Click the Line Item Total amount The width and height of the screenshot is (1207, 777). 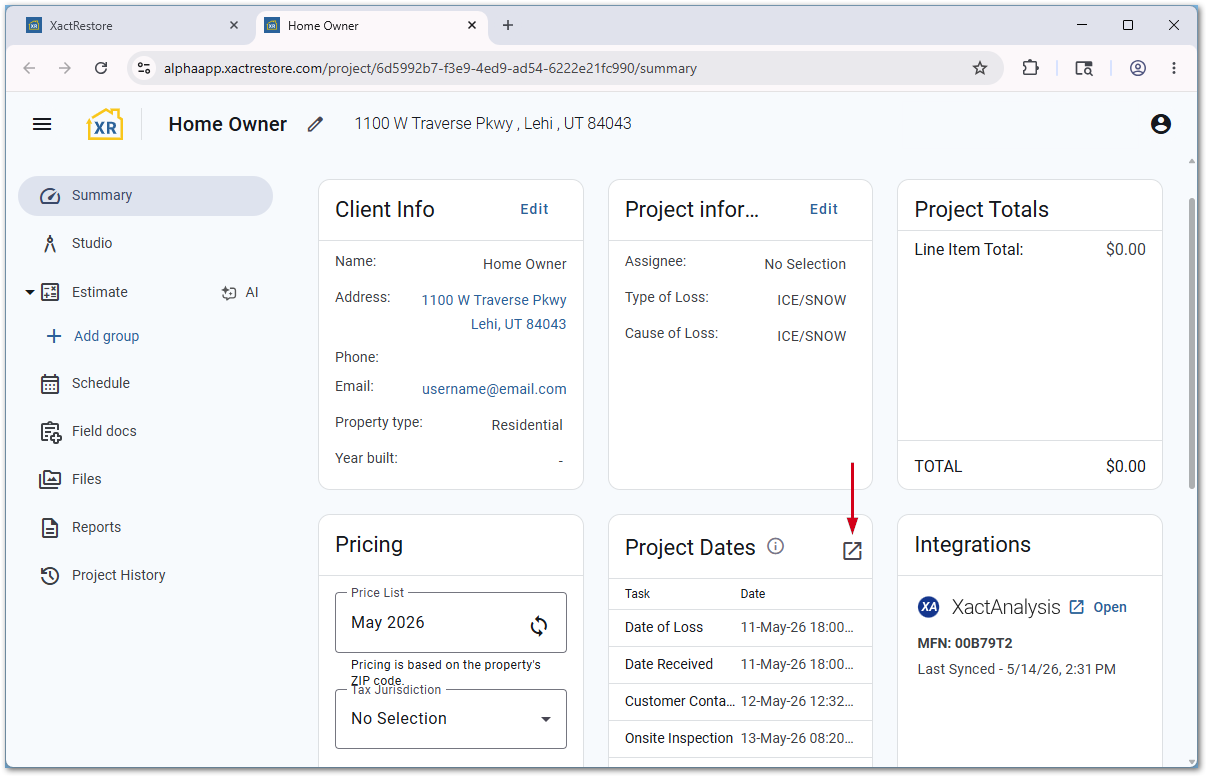(x=1126, y=250)
